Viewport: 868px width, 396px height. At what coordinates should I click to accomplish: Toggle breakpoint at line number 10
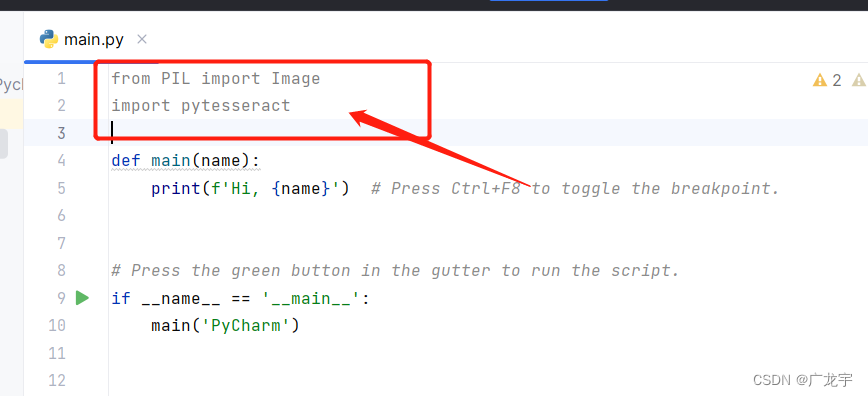[x=57, y=325]
